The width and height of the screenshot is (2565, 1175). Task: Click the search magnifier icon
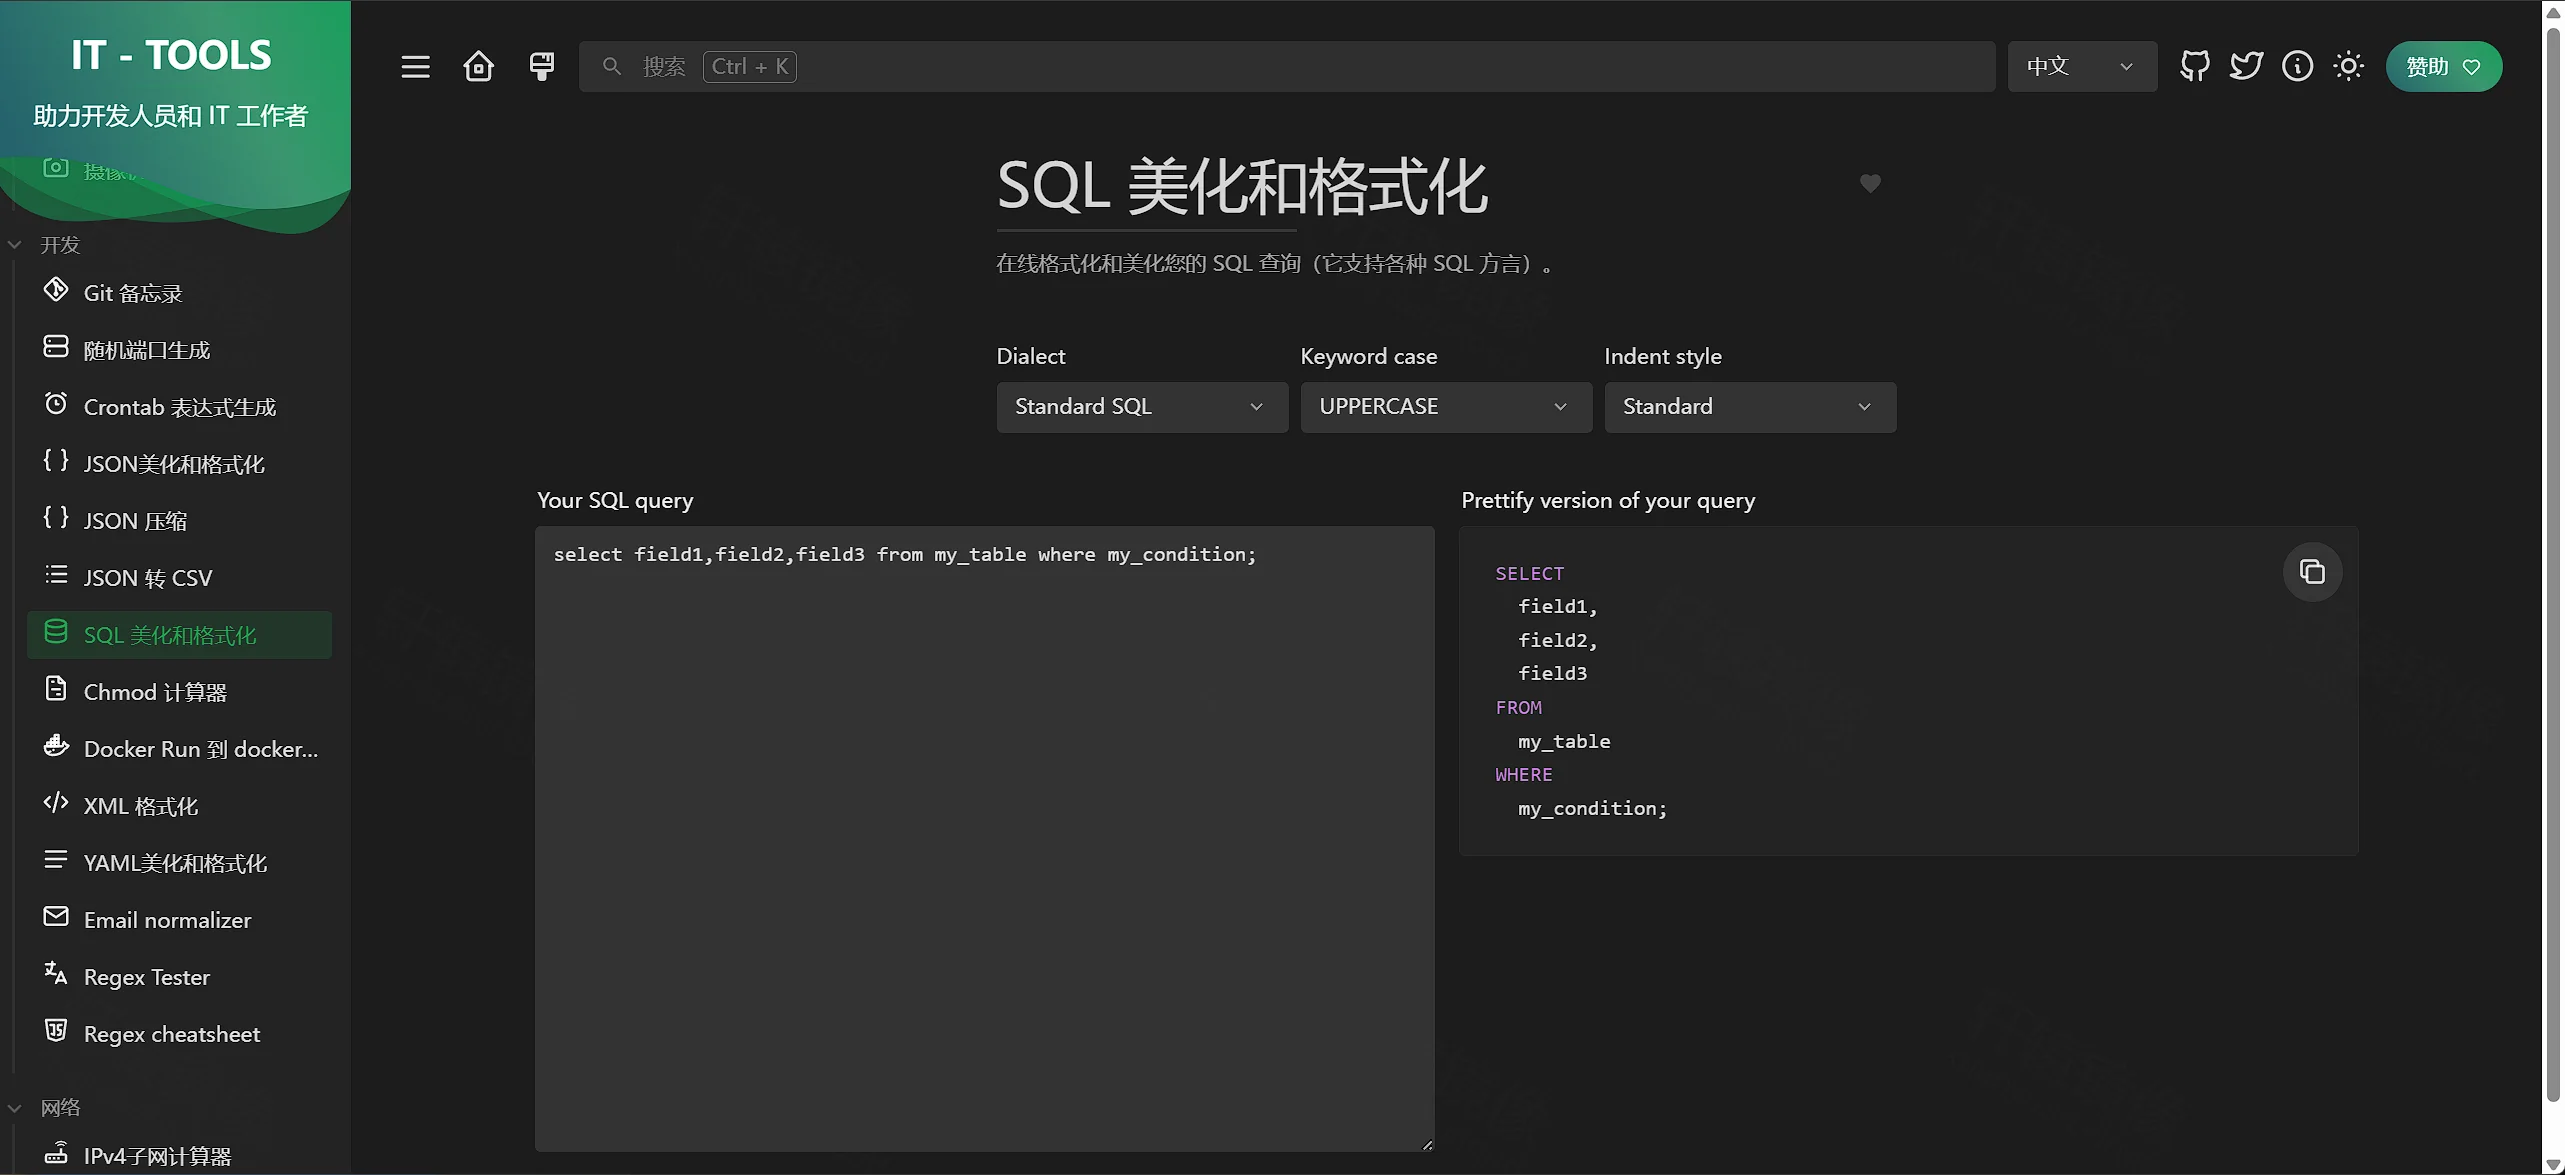click(612, 67)
